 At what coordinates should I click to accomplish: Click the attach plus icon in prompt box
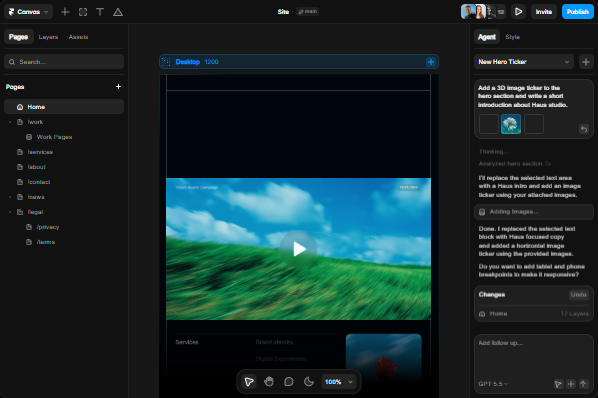[x=571, y=384]
